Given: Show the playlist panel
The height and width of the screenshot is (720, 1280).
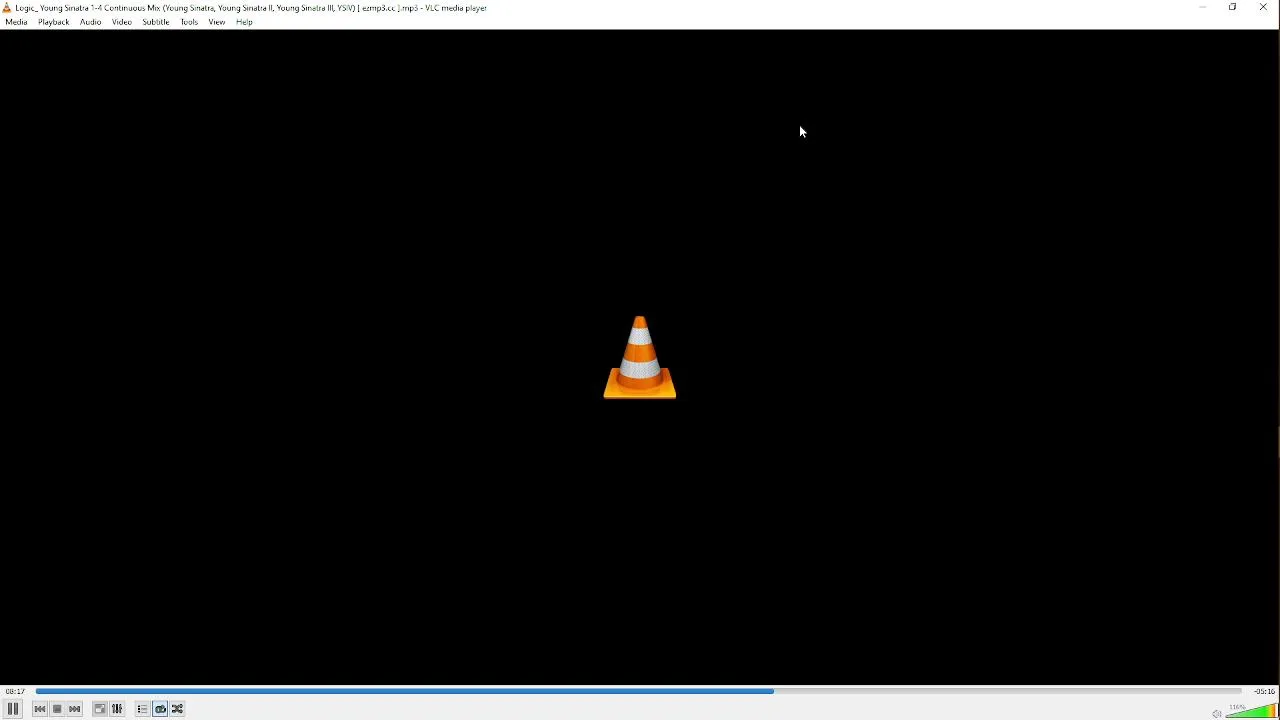Looking at the screenshot, I should 143,709.
